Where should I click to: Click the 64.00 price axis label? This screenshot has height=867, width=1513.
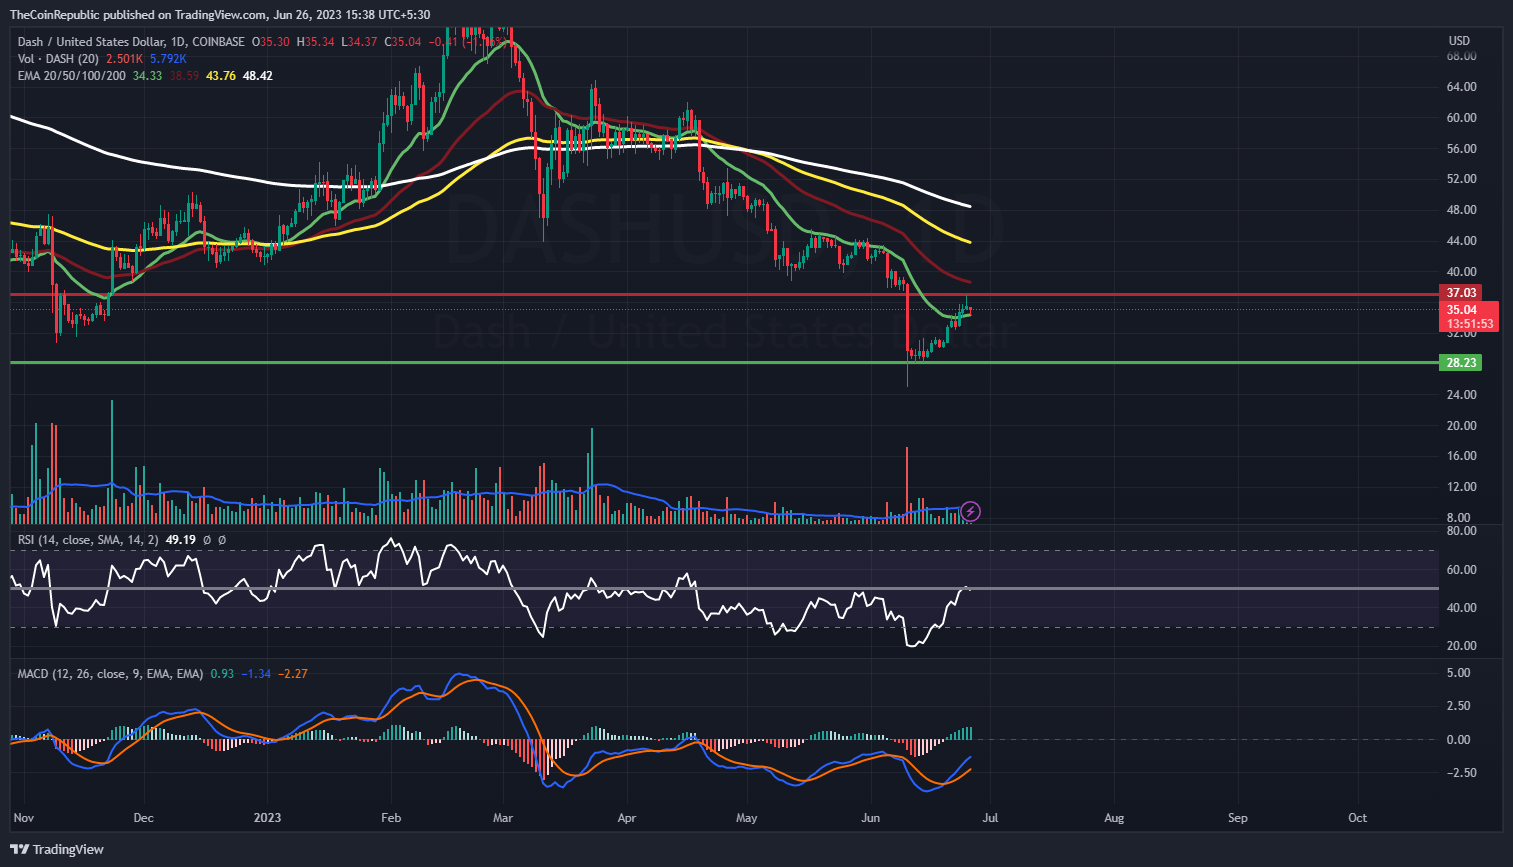pos(1461,87)
